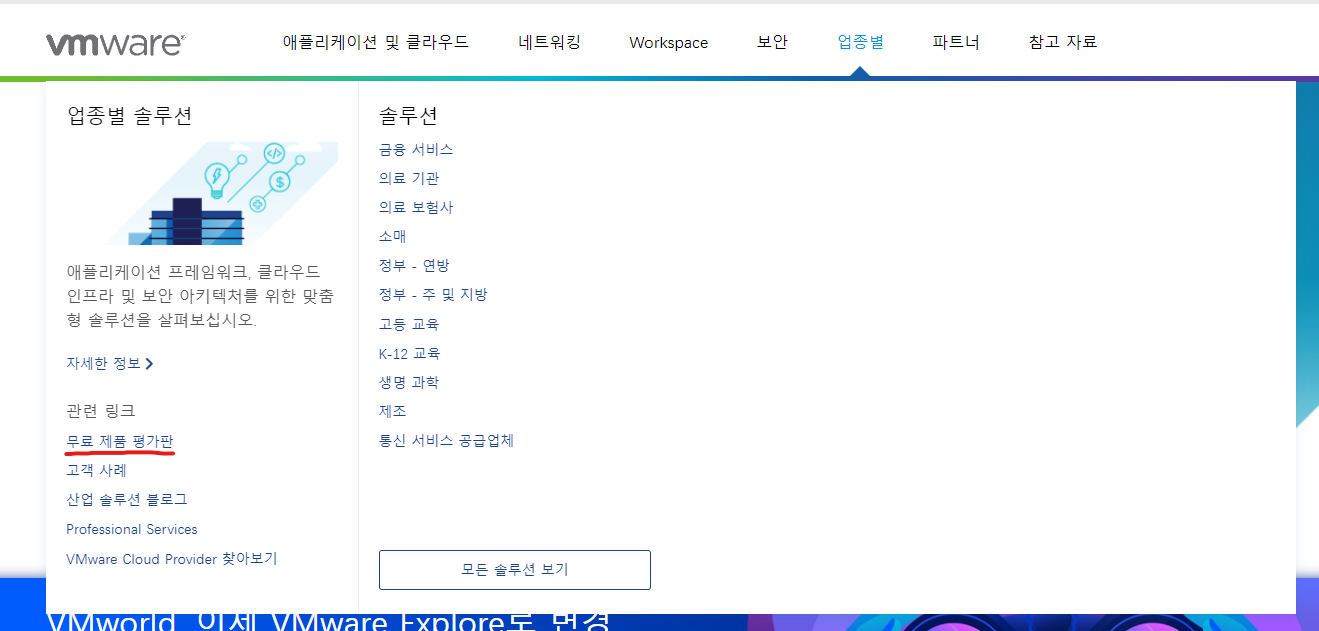The height and width of the screenshot is (631, 1319).
Task: Click the 업종별 솔루션 heading
Action: click(x=129, y=115)
